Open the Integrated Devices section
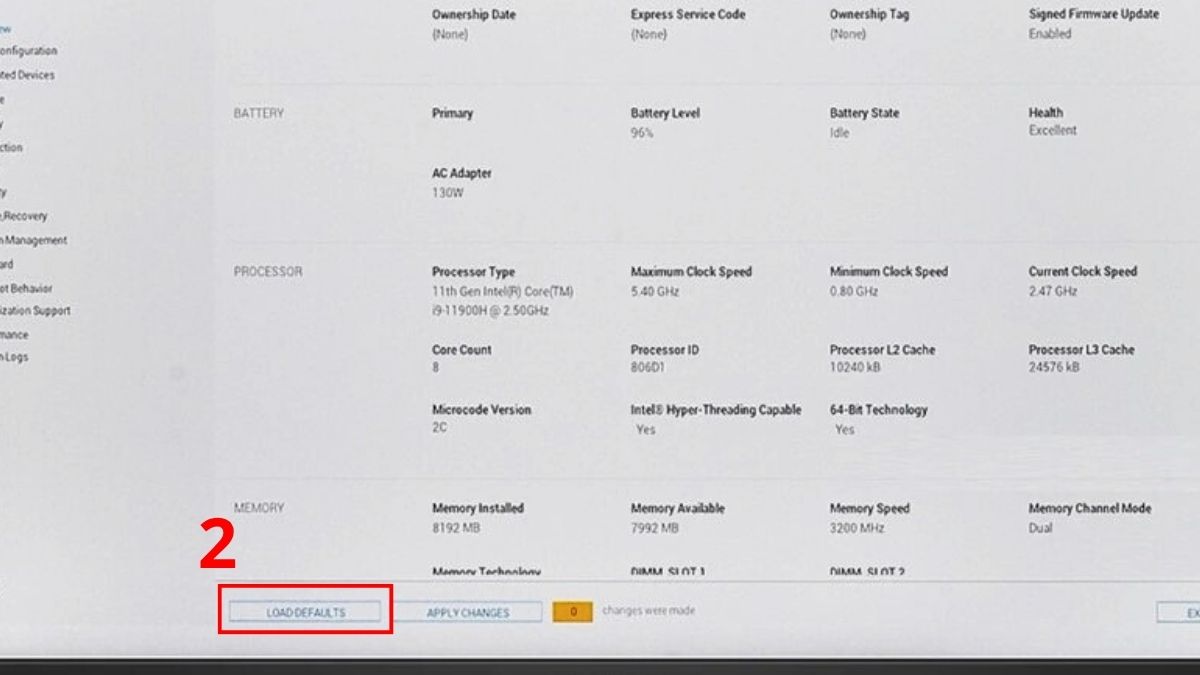Image resolution: width=1200 pixels, height=675 pixels. pos(30,74)
